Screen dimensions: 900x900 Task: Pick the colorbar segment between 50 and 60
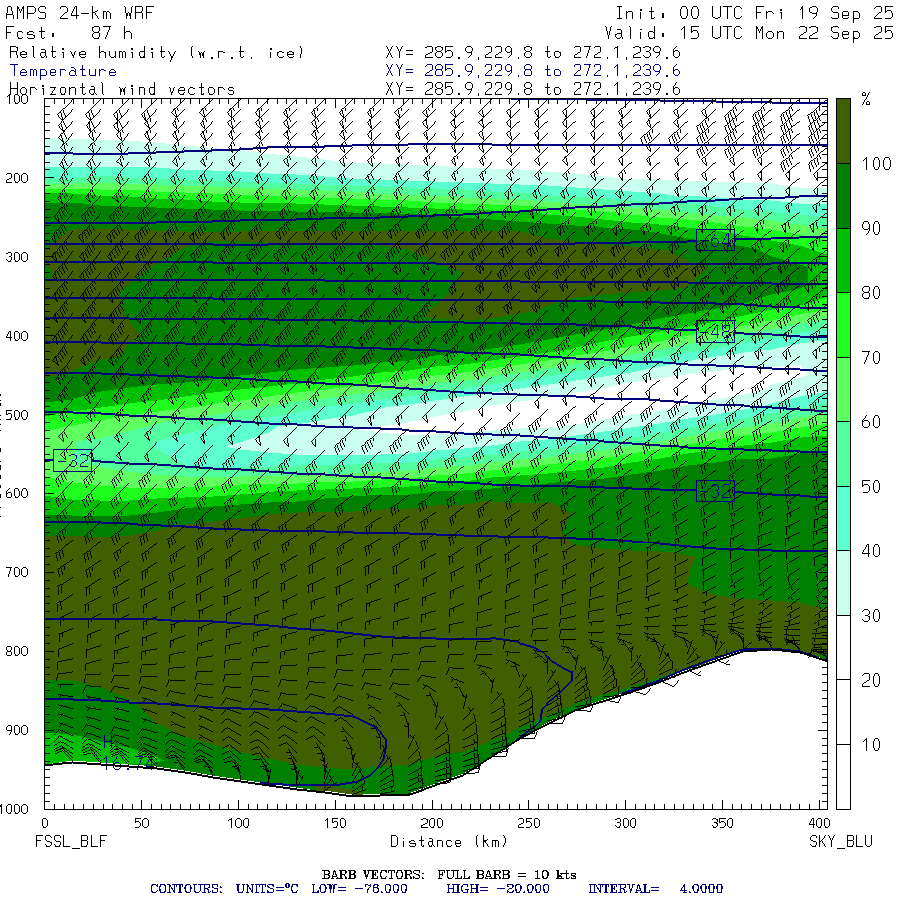[843, 454]
